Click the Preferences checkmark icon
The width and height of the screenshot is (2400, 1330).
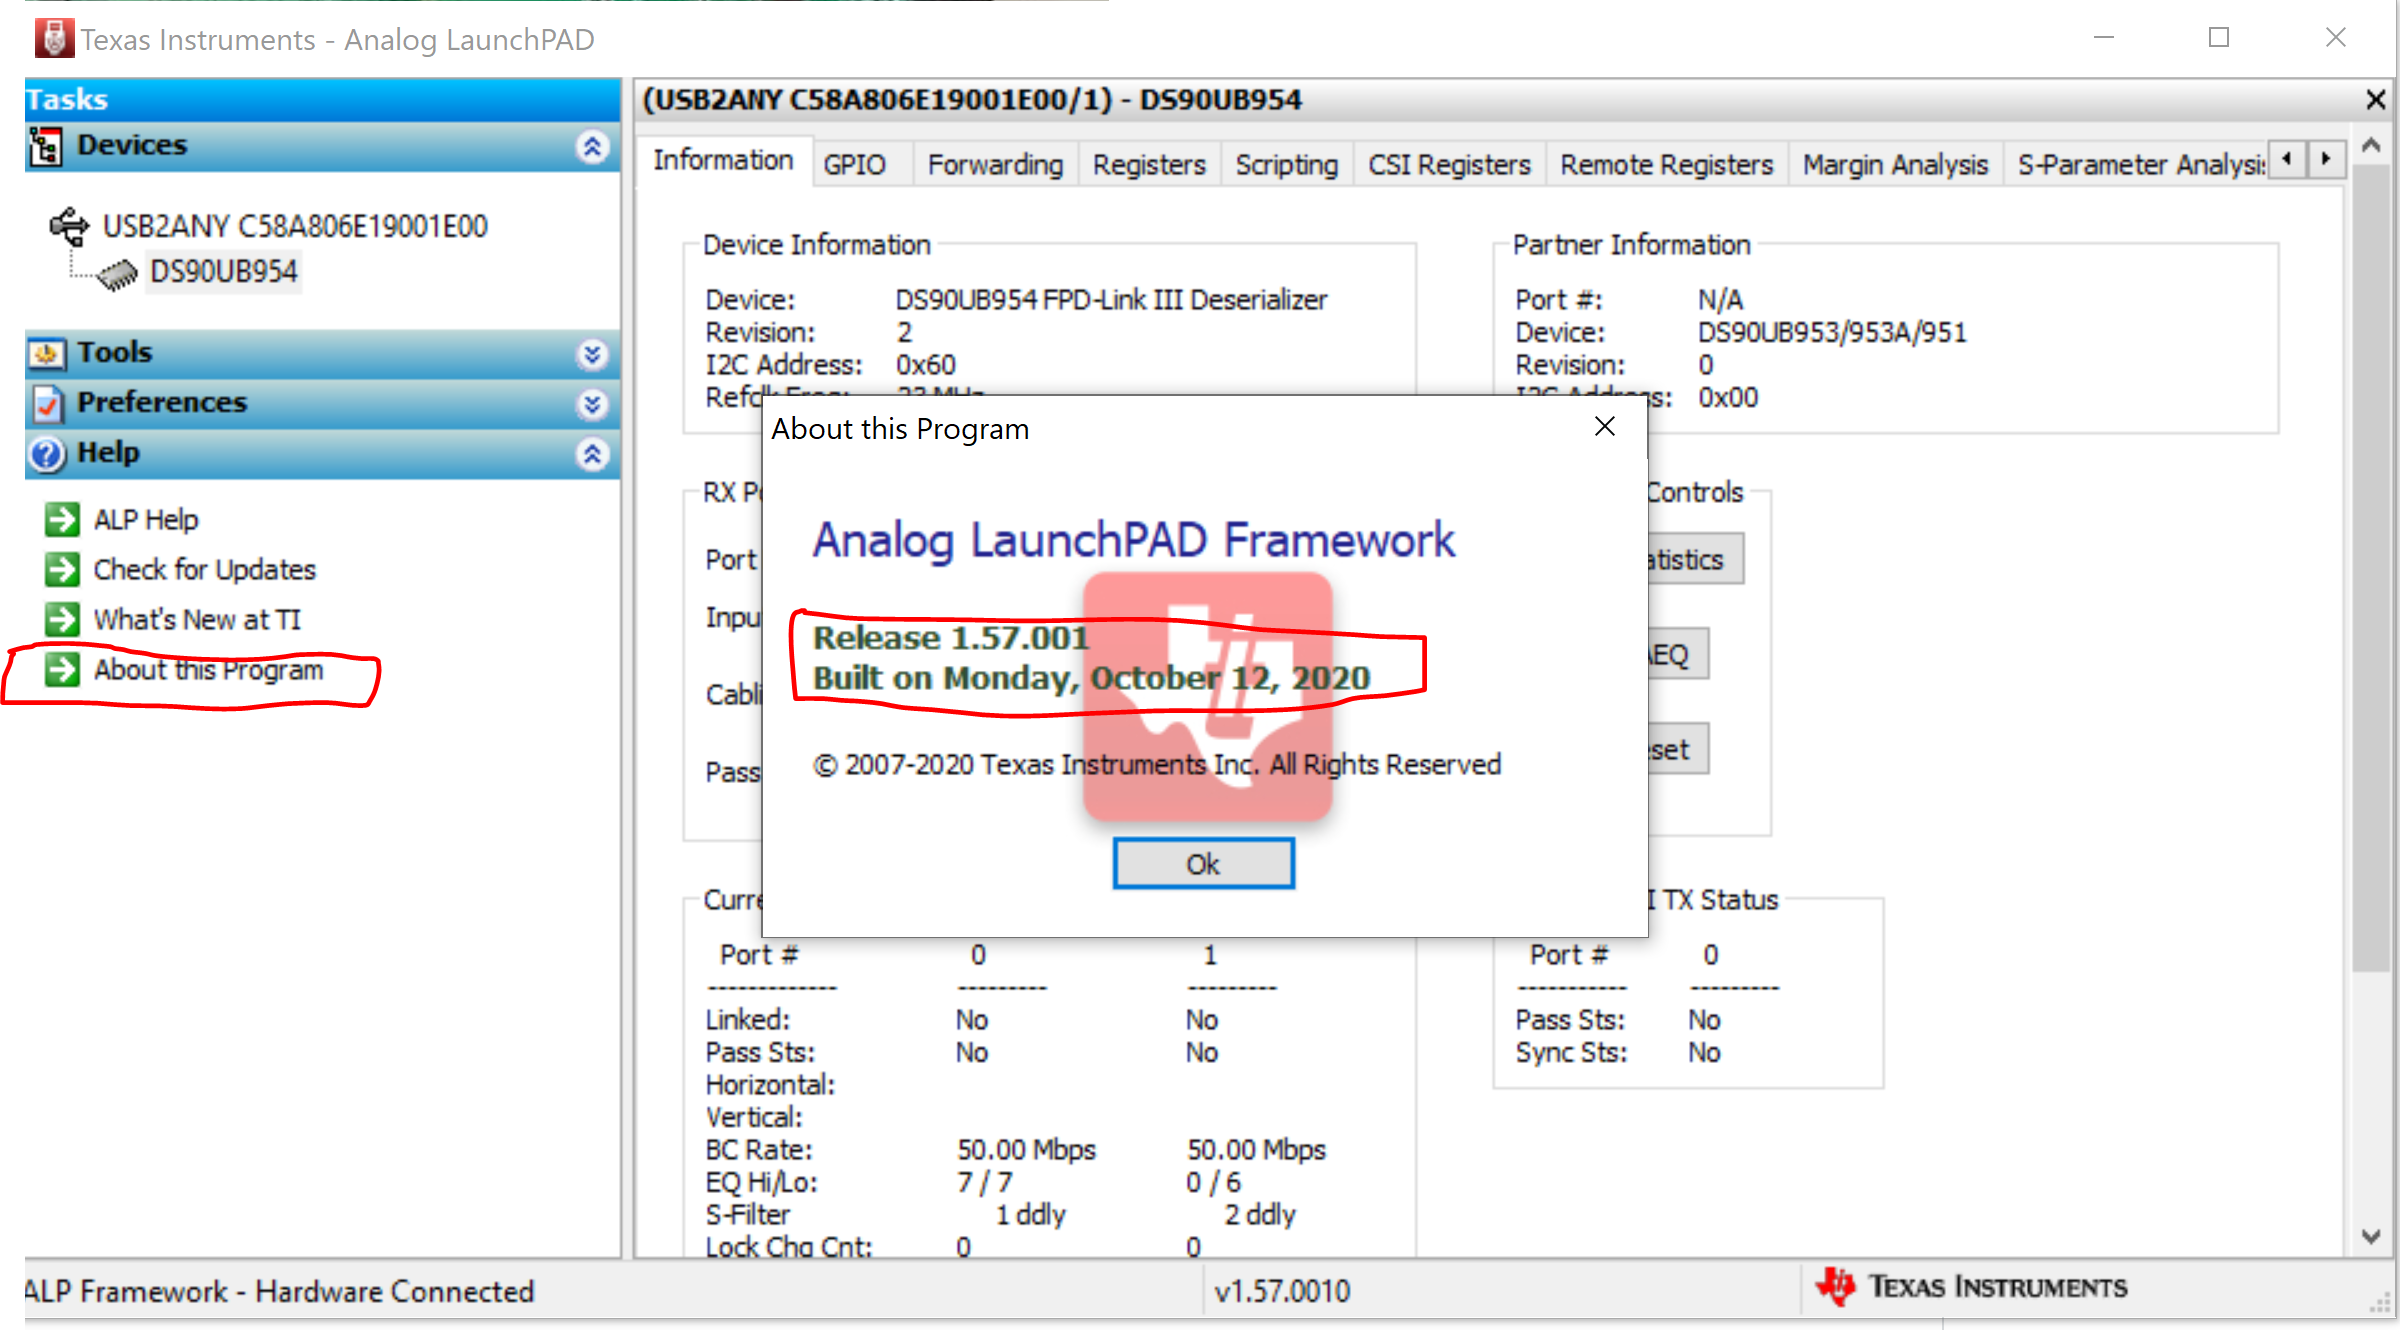click(46, 404)
